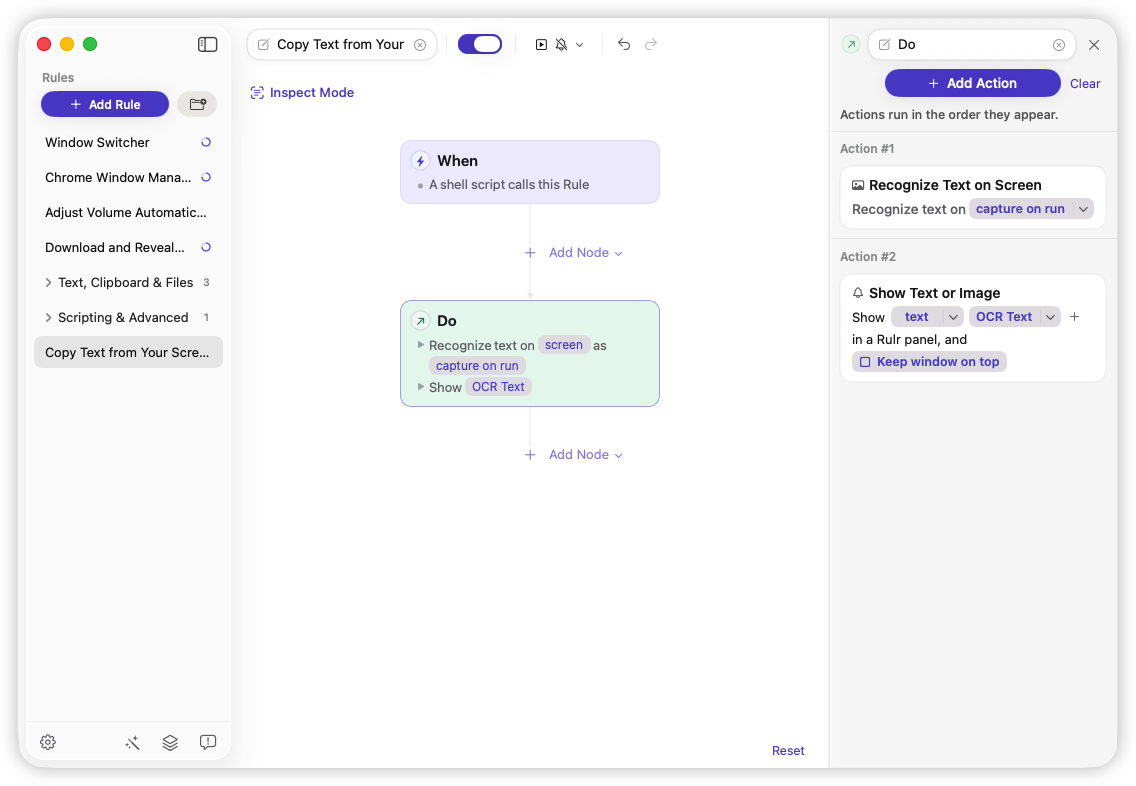Click Download and Reveal status circle icon
Viewport: 1136px width, 786px height.
click(x=206, y=247)
